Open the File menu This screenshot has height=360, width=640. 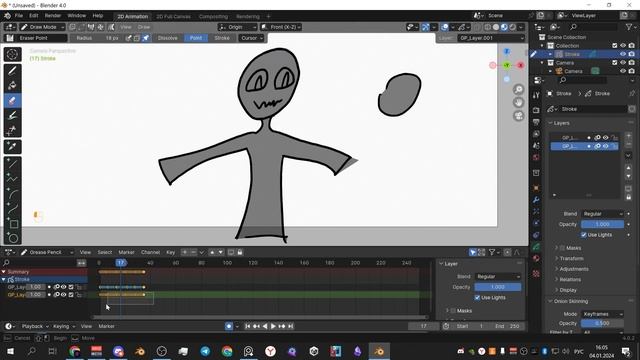(19, 16)
